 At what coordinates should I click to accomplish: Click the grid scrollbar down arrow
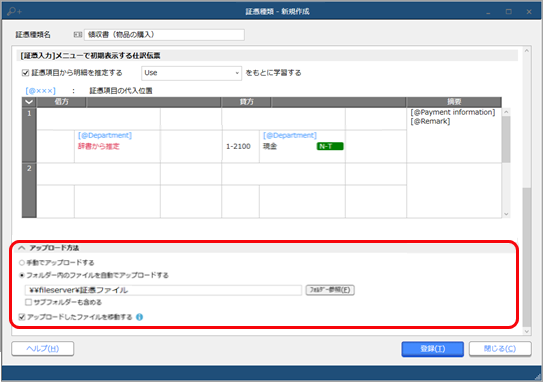(x=506, y=214)
